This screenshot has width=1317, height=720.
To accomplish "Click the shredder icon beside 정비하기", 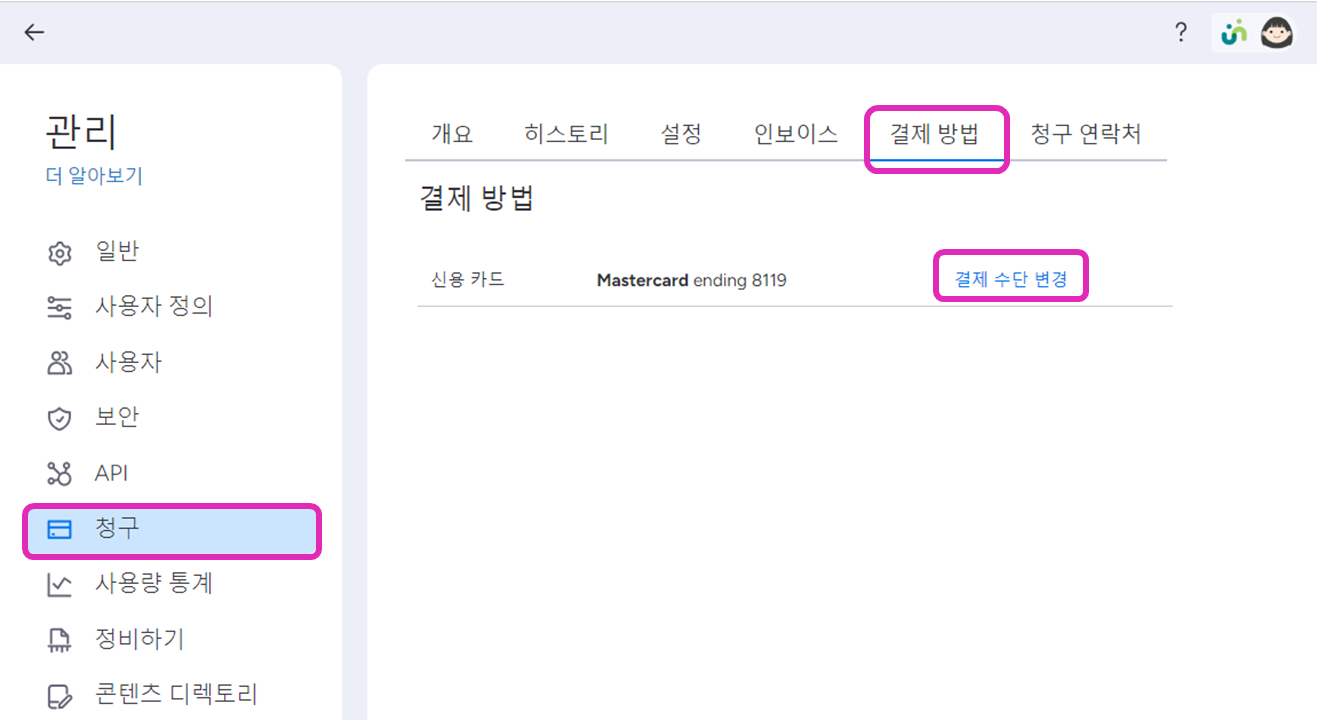I will pyautogui.click(x=60, y=641).
